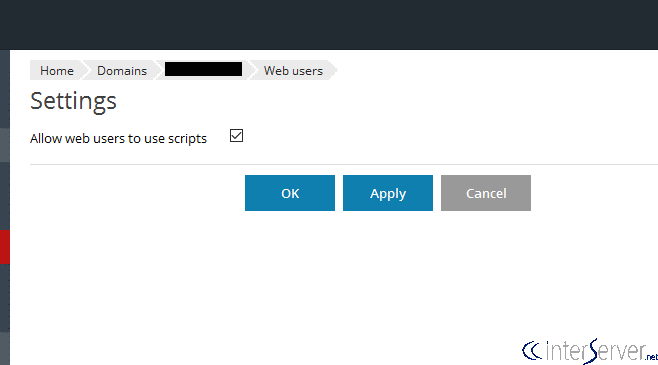Click the OK button
This screenshot has width=658, height=365.
(x=290, y=193)
